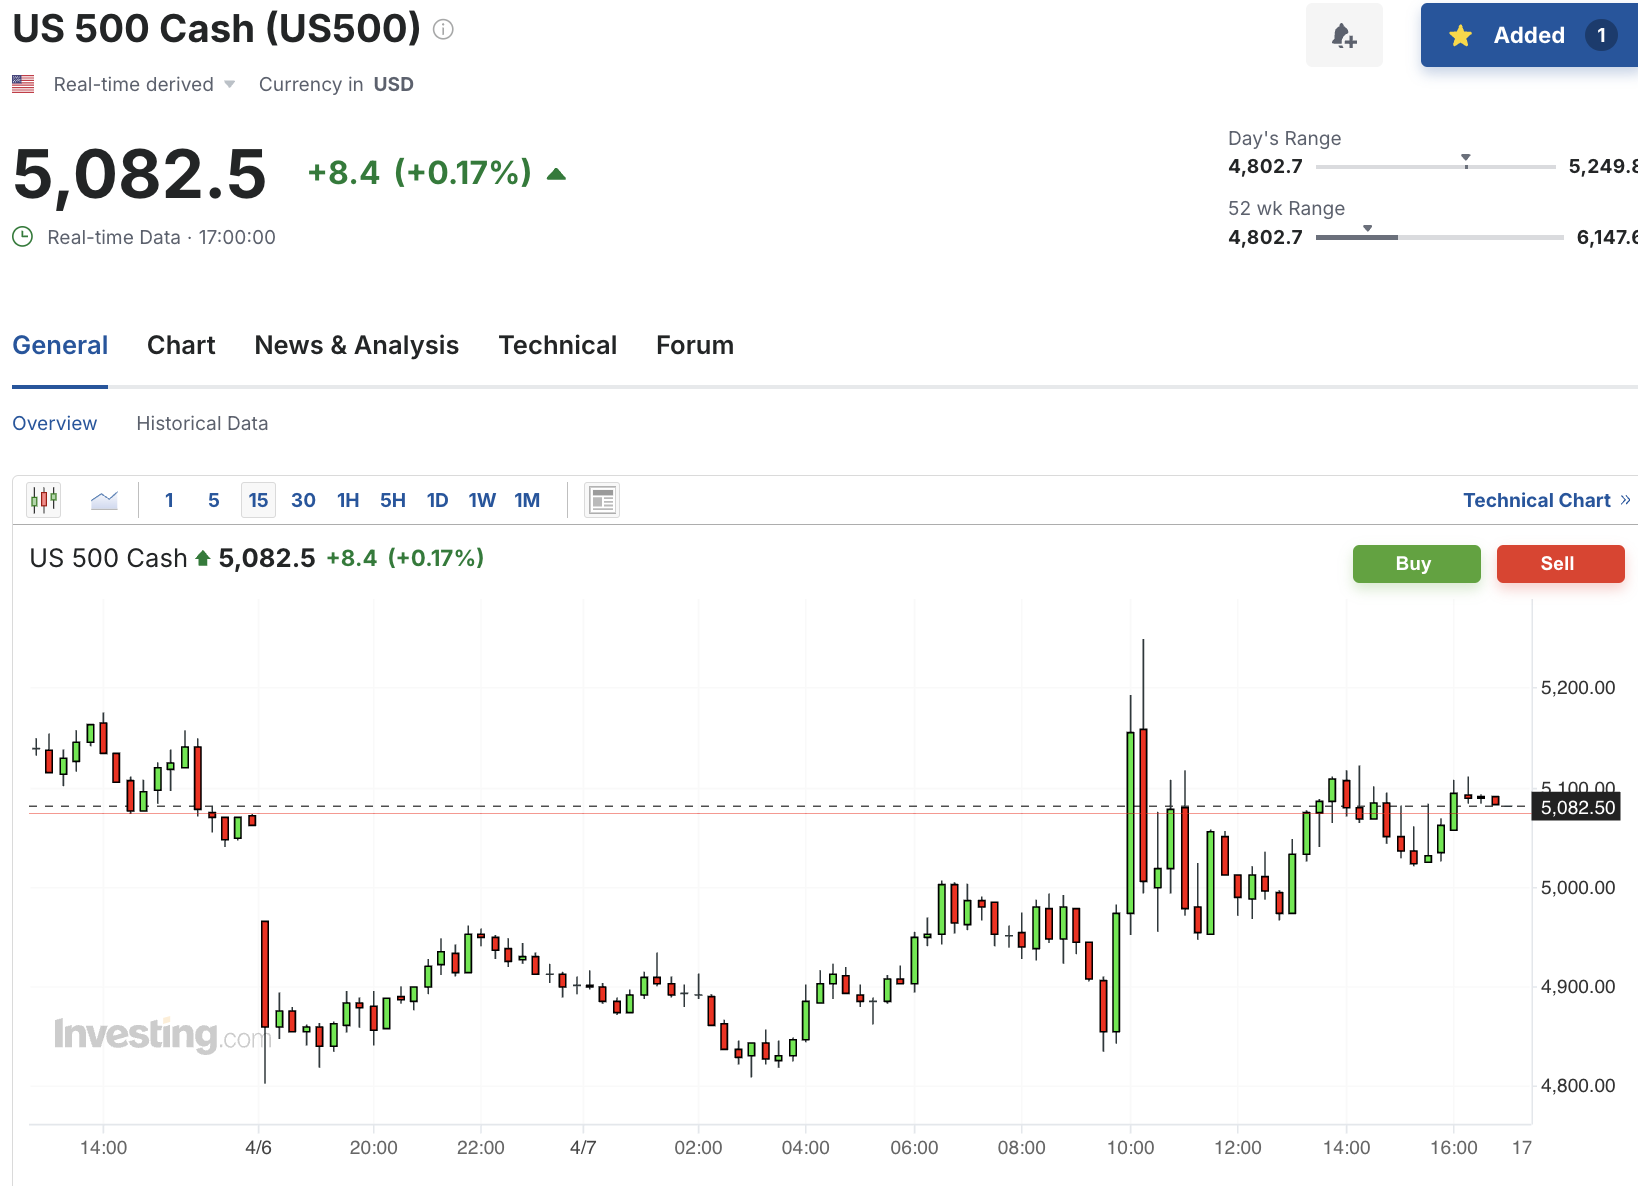Select the 15 minute interval
This screenshot has height=1186, width=1638.
coord(258,500)
